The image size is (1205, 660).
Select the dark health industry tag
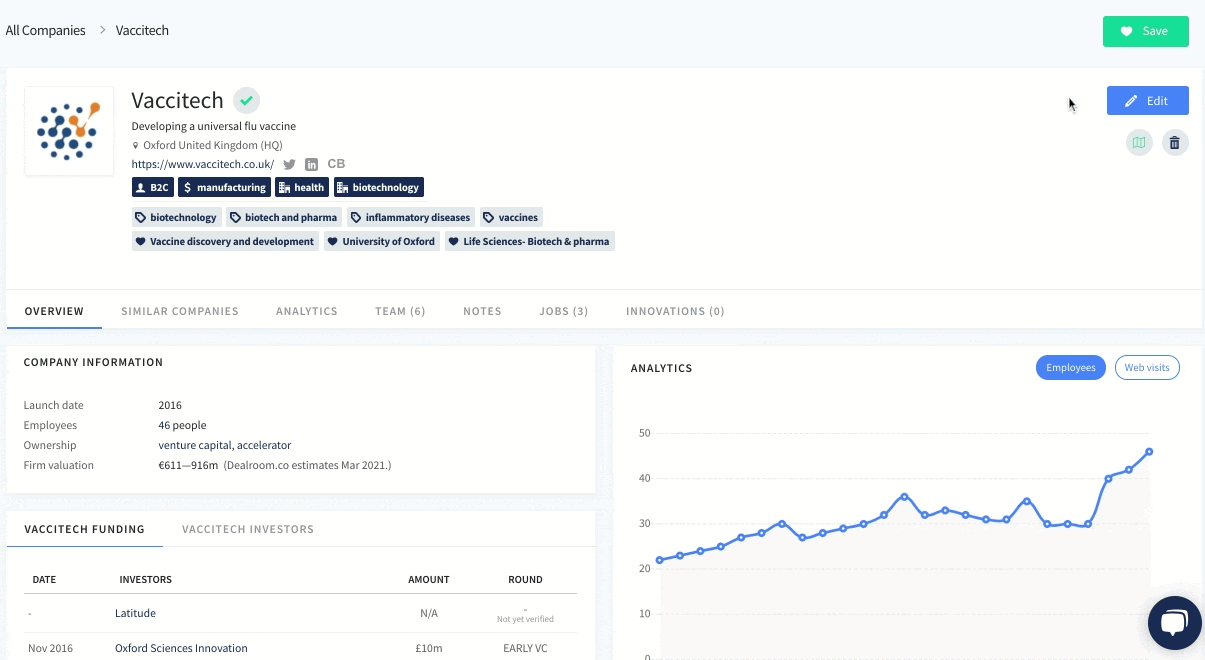click(302, 187)
